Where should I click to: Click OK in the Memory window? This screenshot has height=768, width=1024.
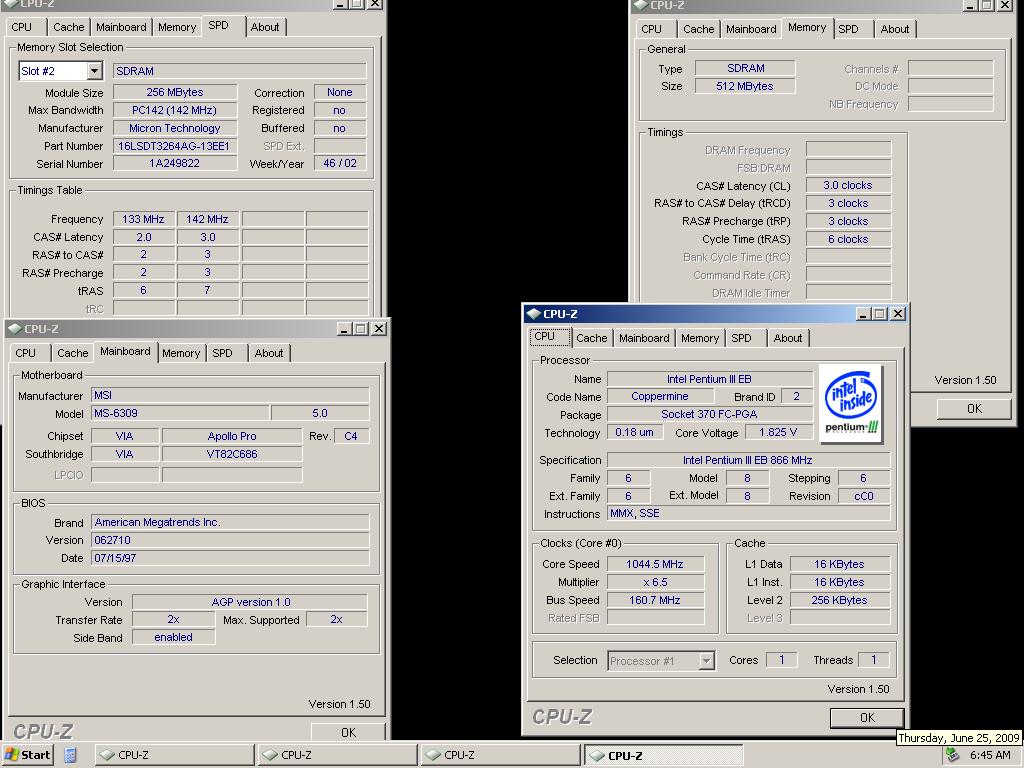(974, 409)
